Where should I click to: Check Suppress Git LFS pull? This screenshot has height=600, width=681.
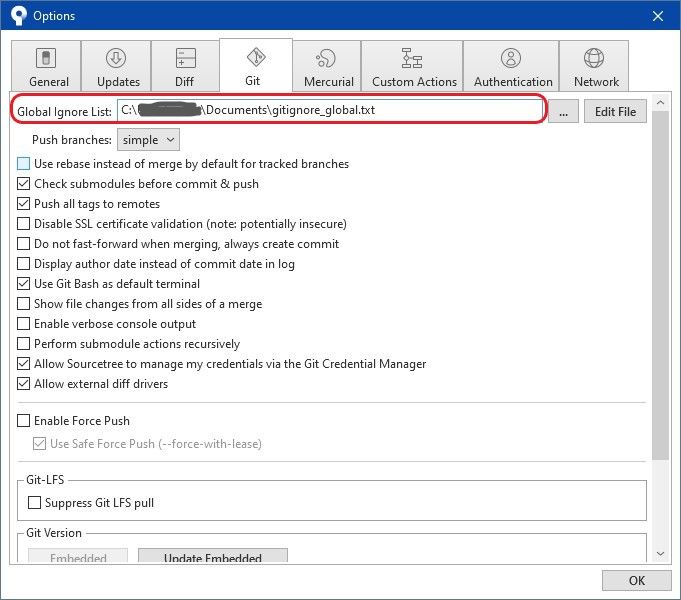point(34,503)
